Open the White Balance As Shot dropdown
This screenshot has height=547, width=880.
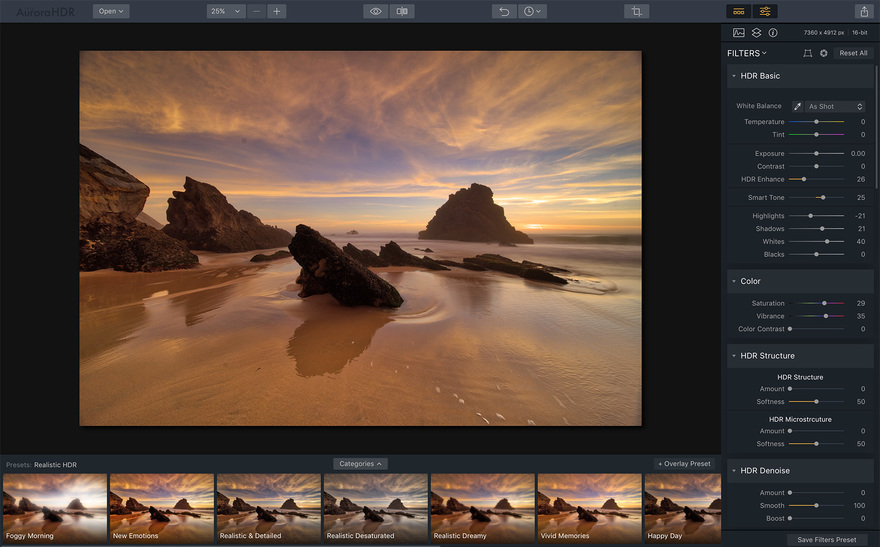(x=835, y=106)
